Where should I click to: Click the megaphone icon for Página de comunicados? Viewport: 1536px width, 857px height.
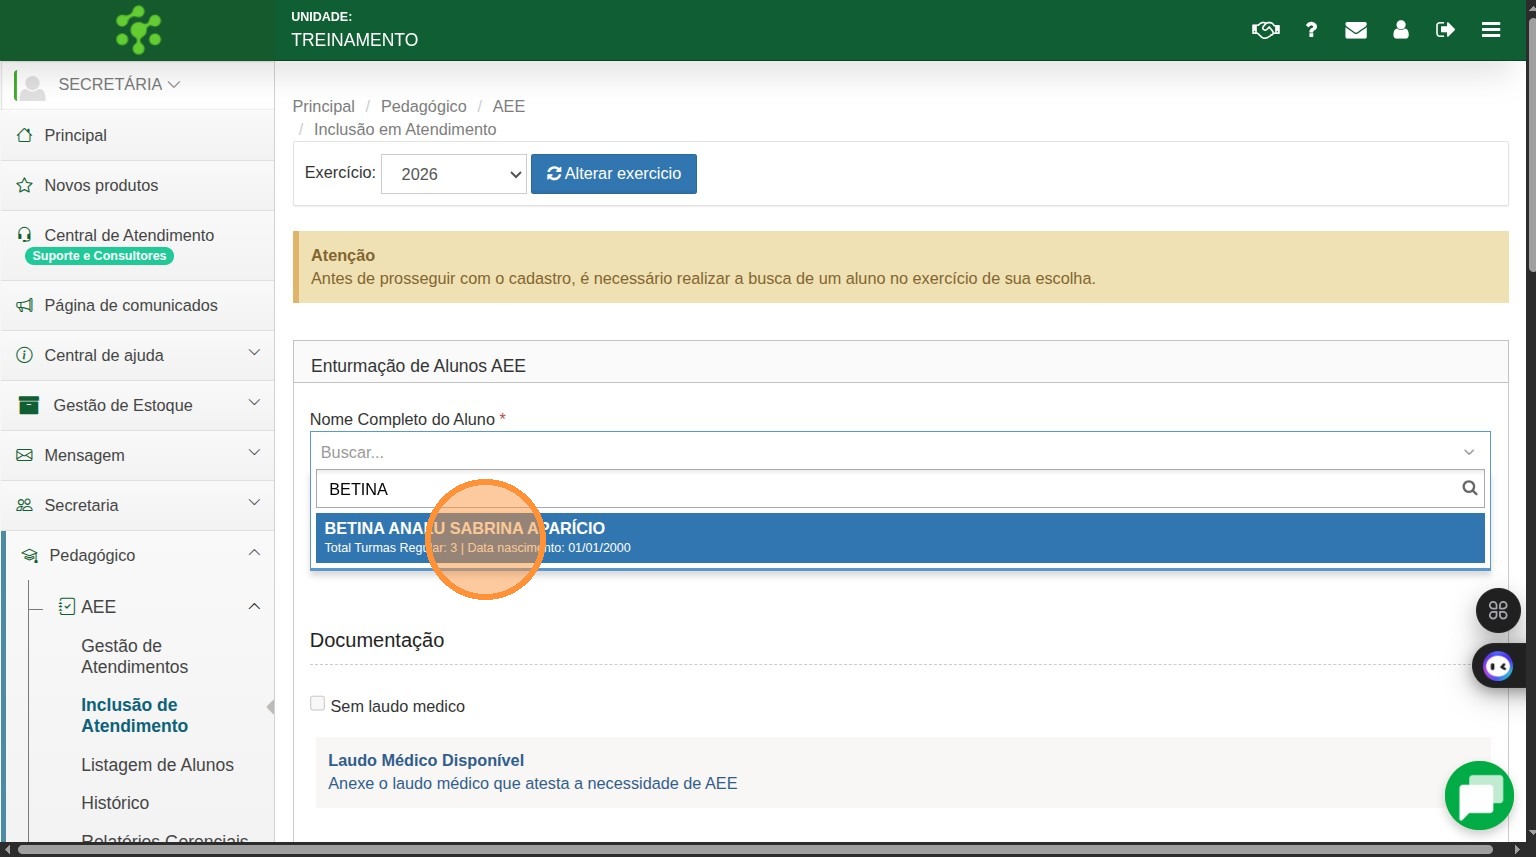coord(25,305)
